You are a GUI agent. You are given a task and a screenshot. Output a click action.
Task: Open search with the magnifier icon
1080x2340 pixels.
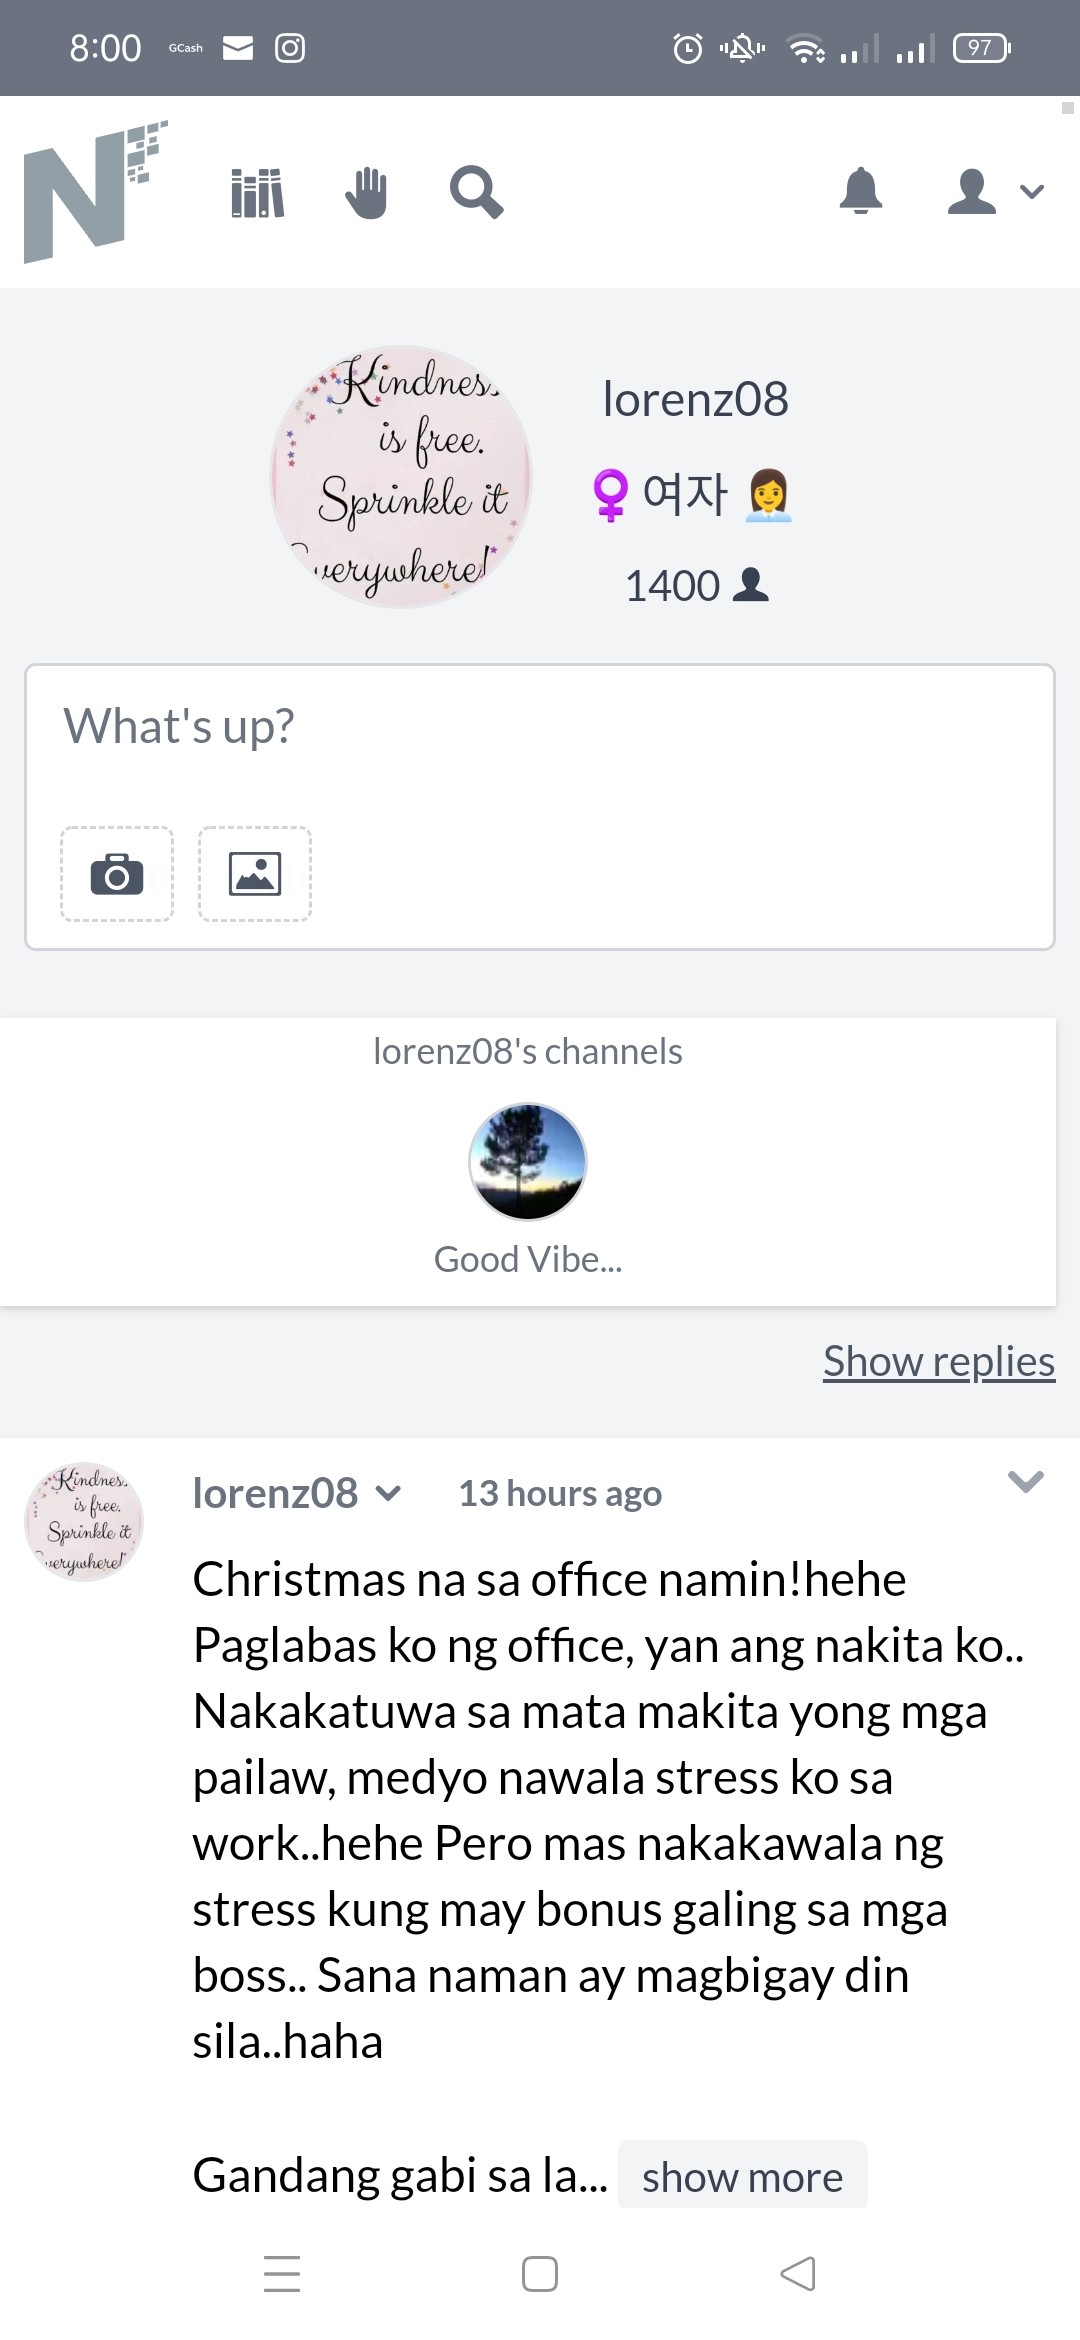pos(476,192)
